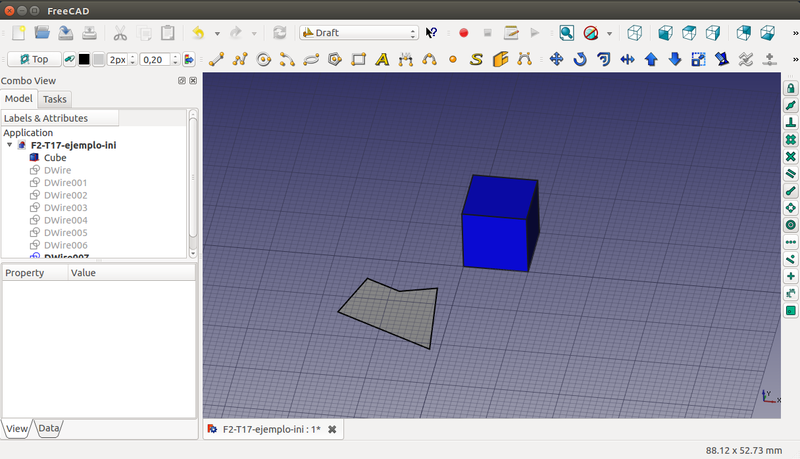Select the Draft Circle tool
Viewport: 800px width, 459px height.
coord(264,59)
